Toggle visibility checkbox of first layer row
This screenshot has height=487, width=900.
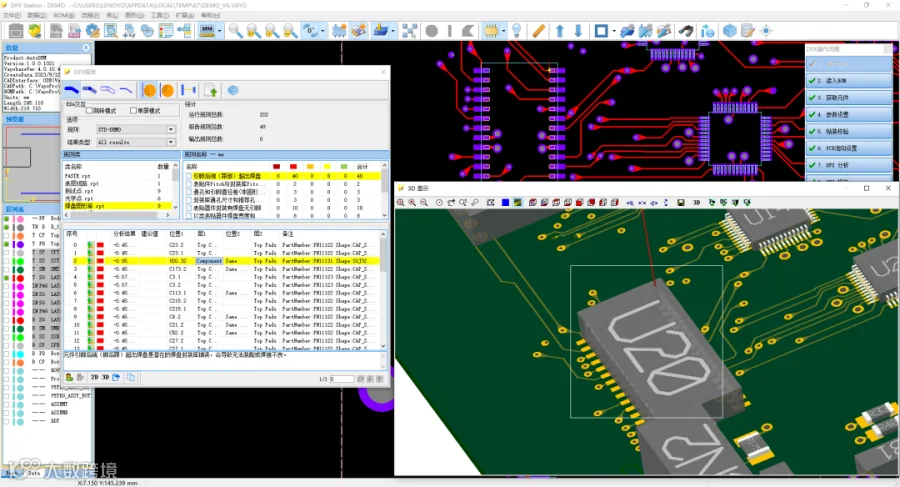coord(7,217)
